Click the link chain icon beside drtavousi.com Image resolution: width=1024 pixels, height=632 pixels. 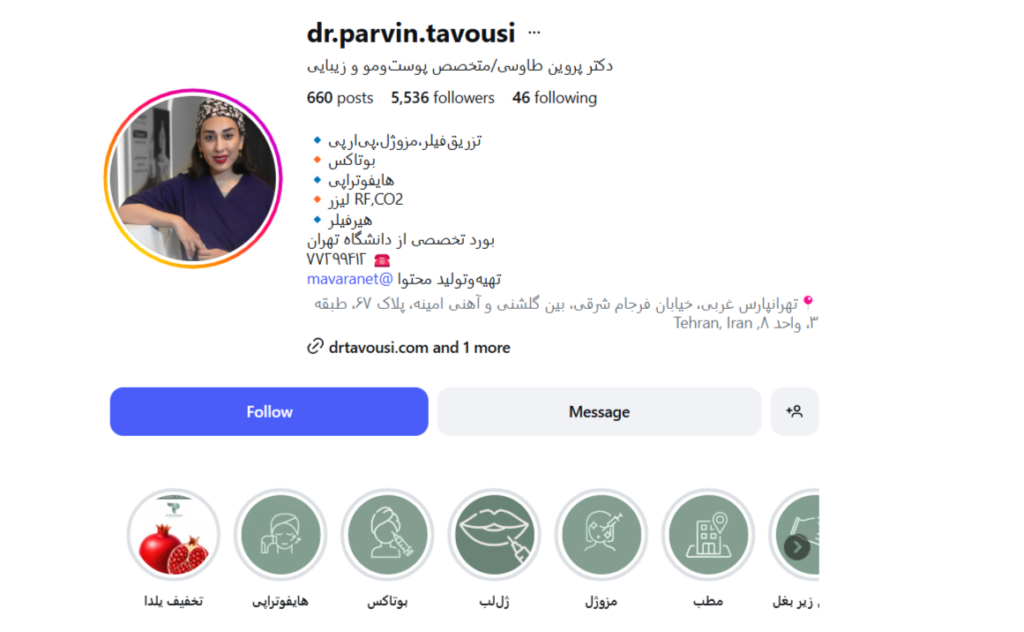315,347
